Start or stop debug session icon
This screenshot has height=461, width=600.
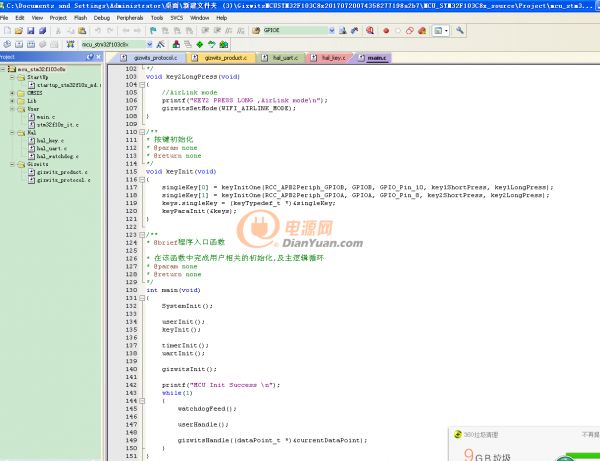pyautogui.click(x=370, y=31)
